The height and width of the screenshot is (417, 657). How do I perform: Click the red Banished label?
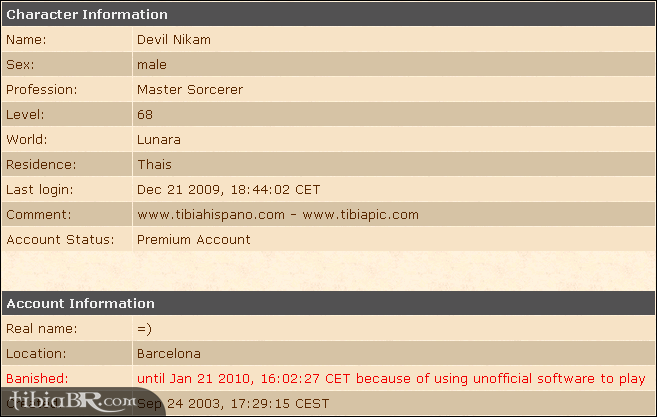coord(36,378)
